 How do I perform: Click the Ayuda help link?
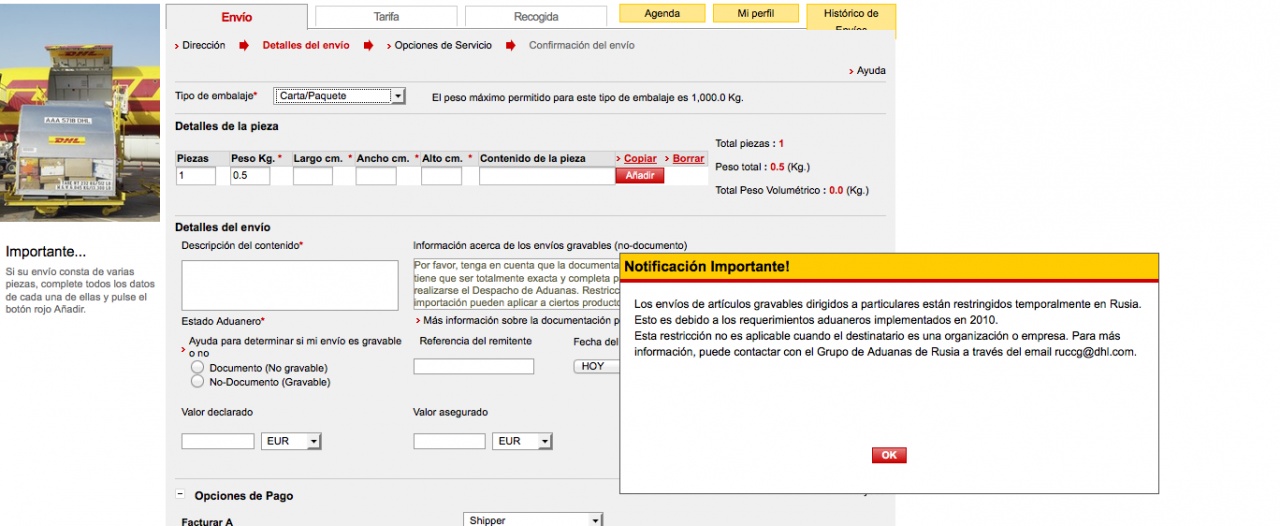pyautogui.click(x=870, y=71)
